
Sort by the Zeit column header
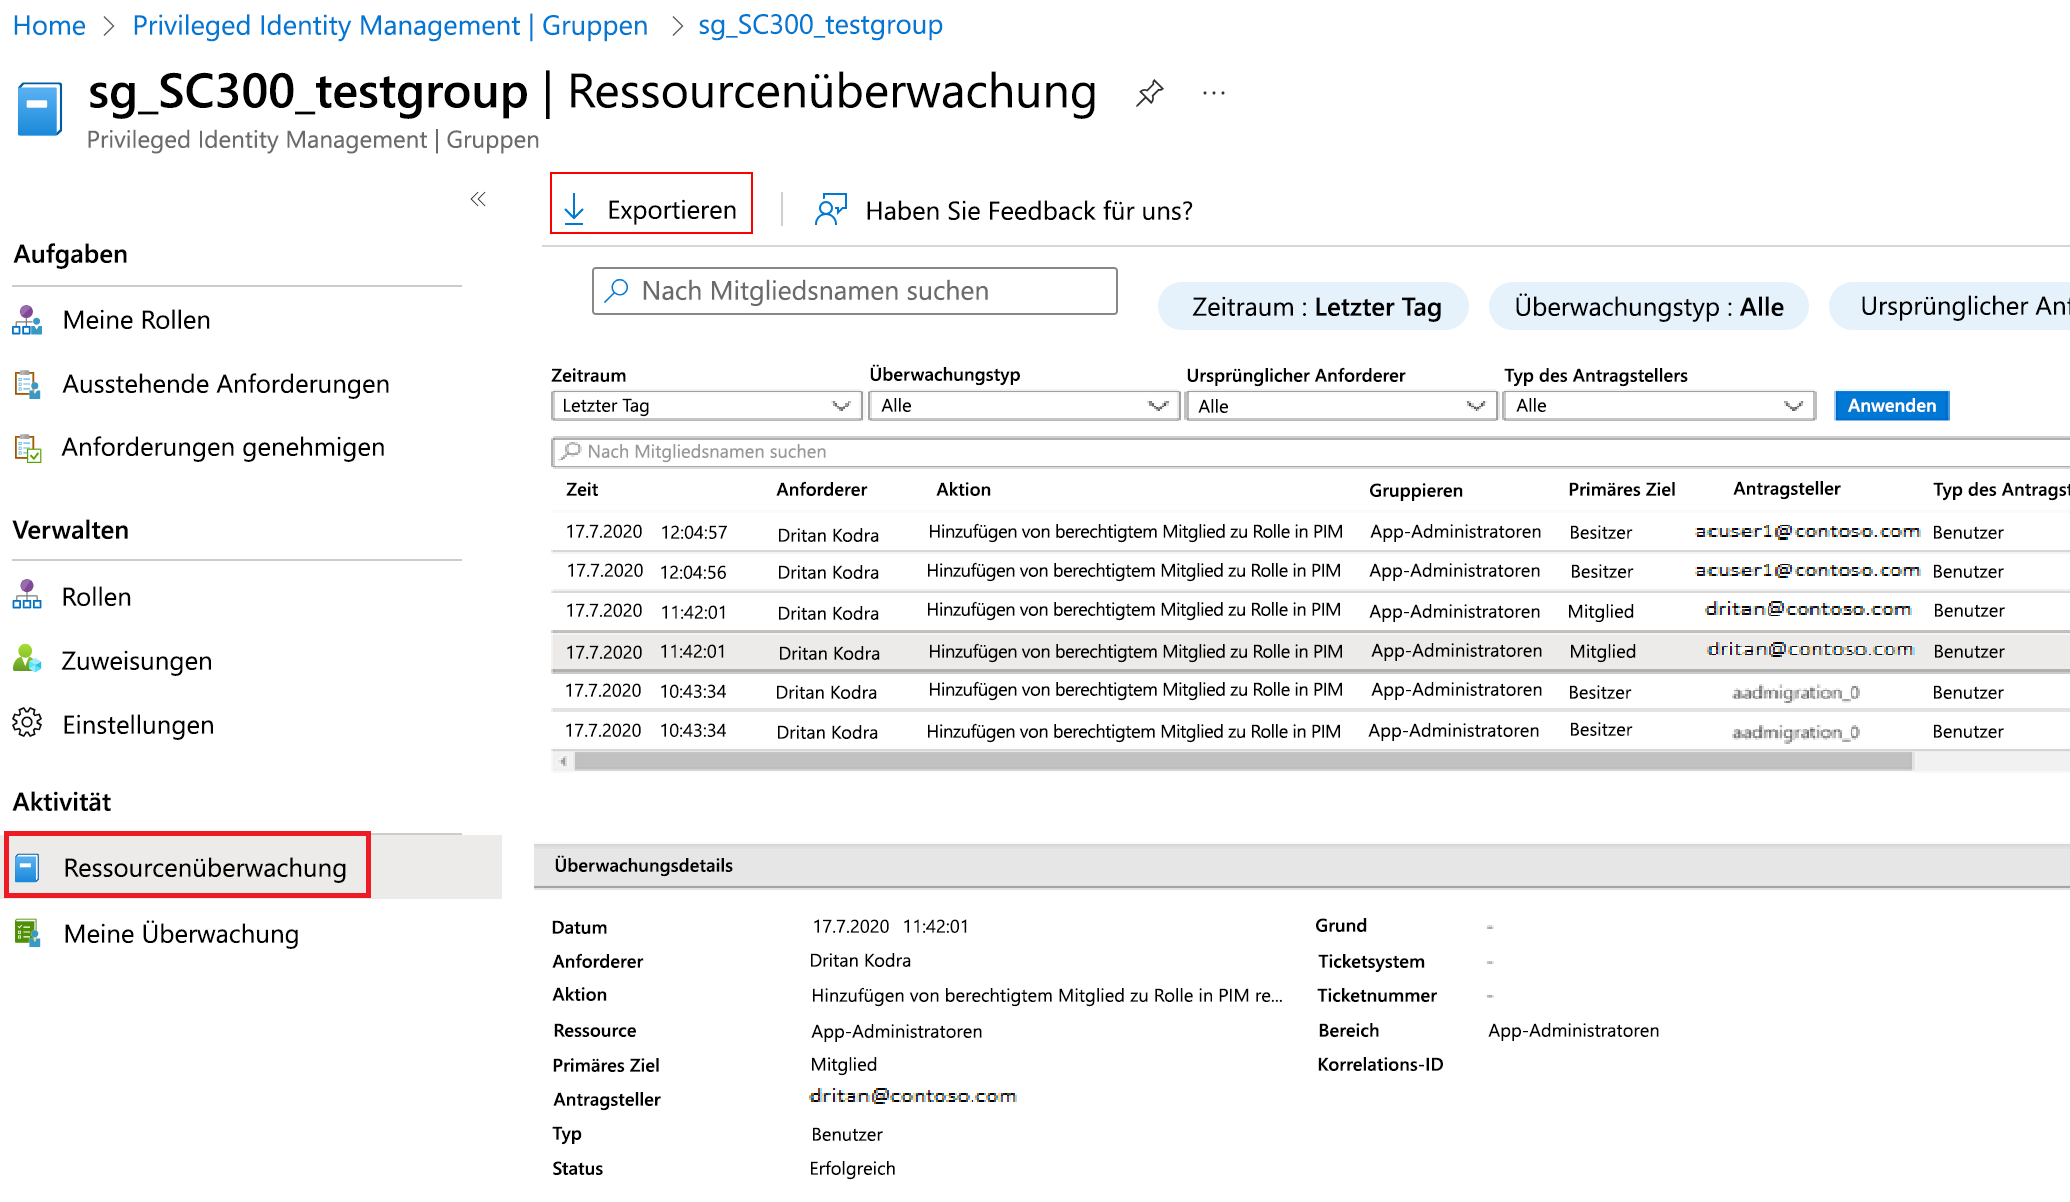point(582,489)
